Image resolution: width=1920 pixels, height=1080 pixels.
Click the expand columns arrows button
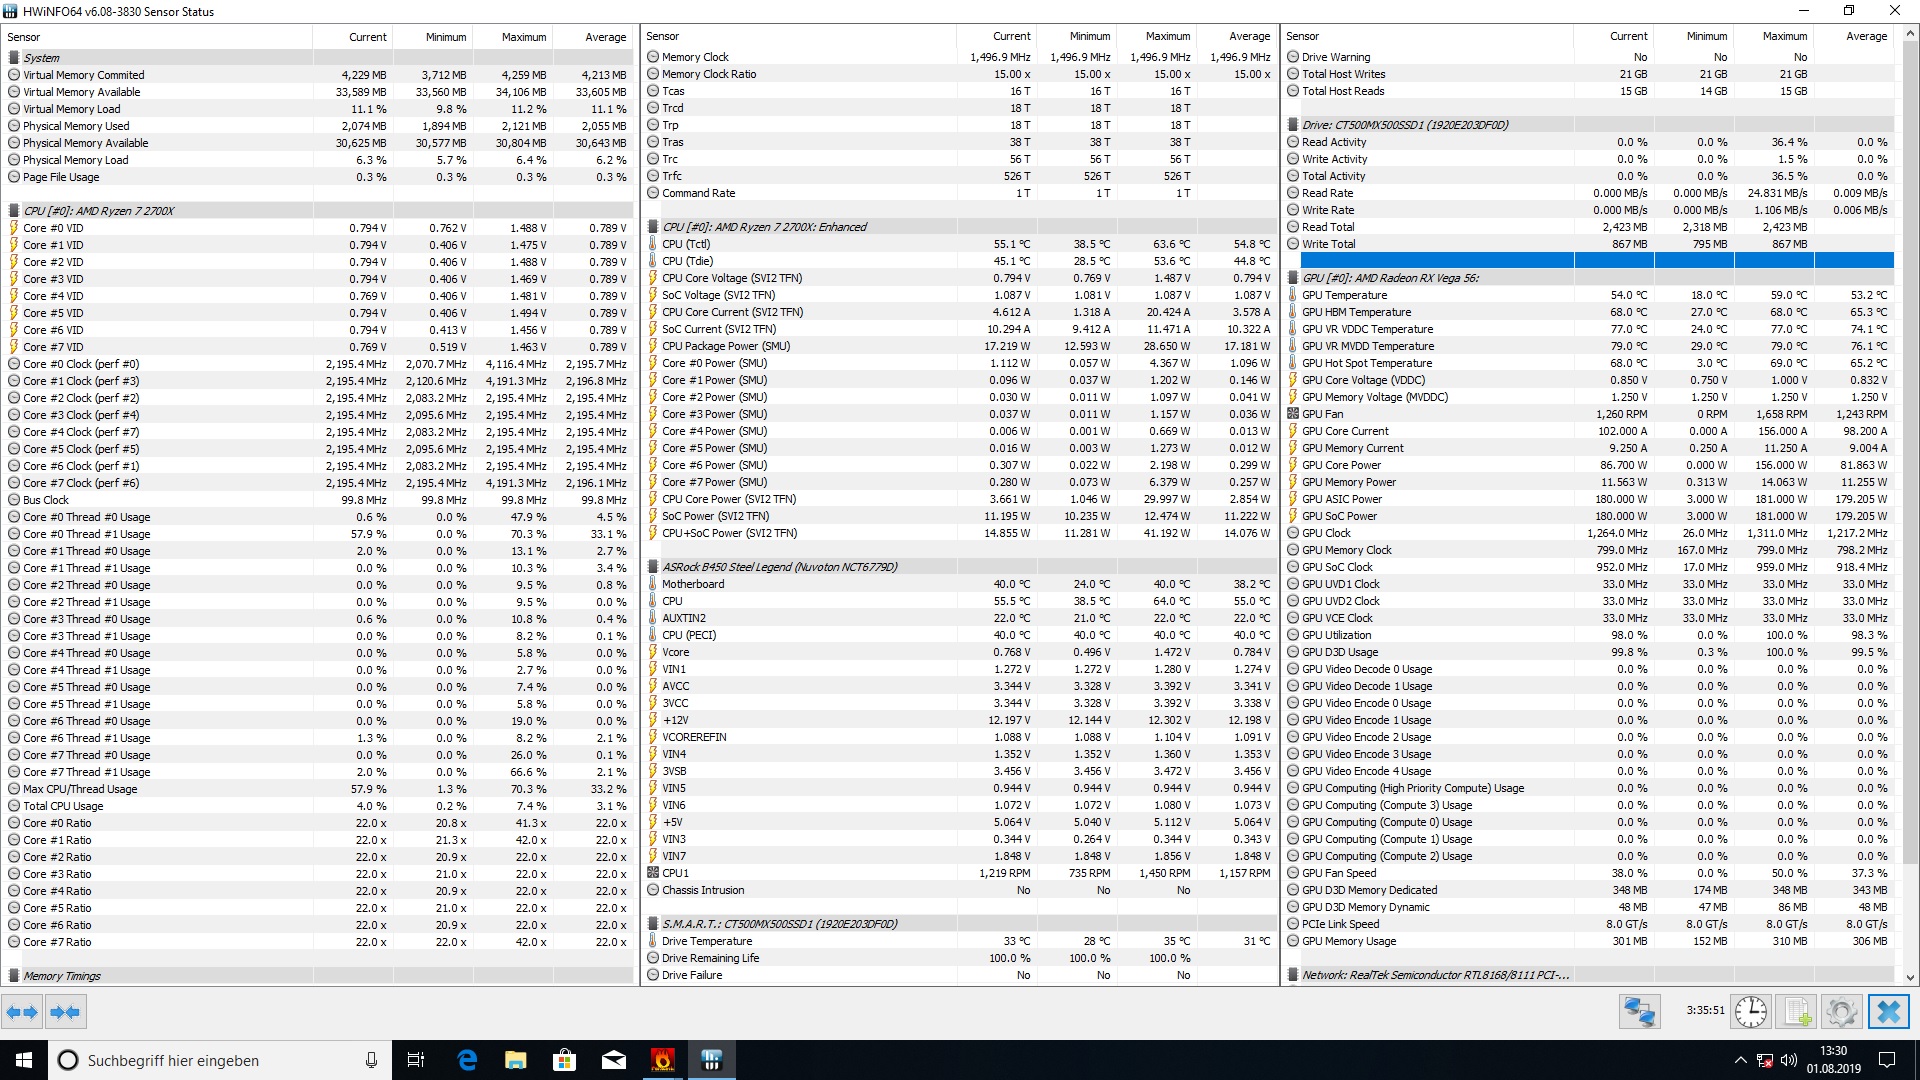(22, 1012)
